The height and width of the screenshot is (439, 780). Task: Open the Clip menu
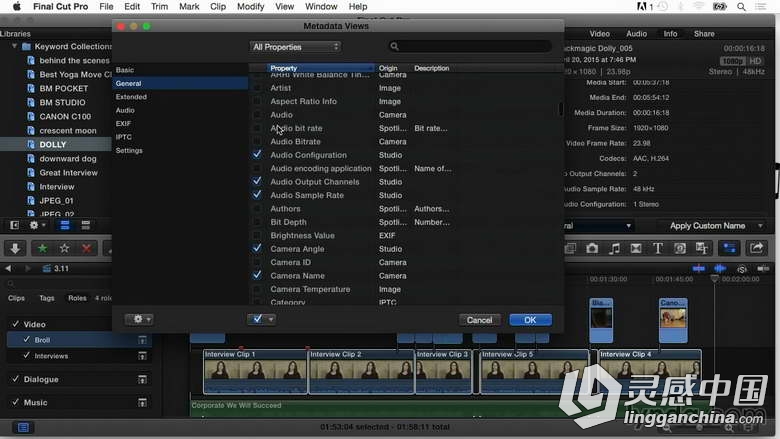point(218,6)
